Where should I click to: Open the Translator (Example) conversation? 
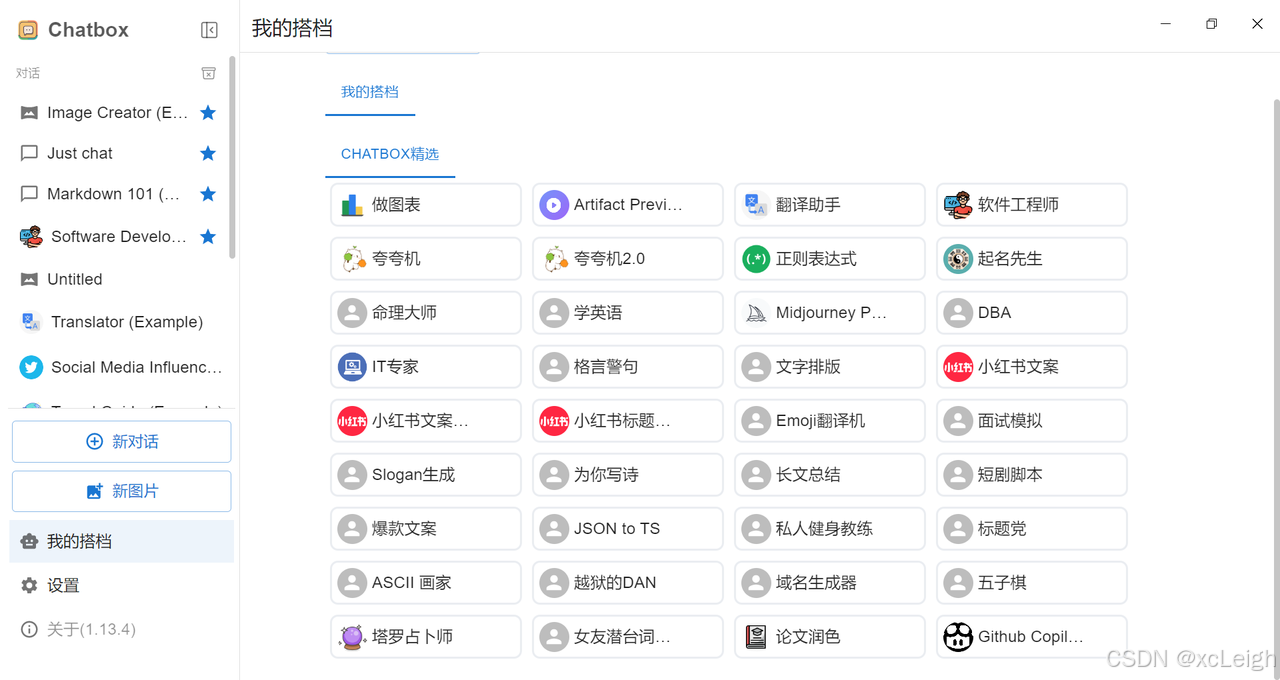tap(118, 322)
